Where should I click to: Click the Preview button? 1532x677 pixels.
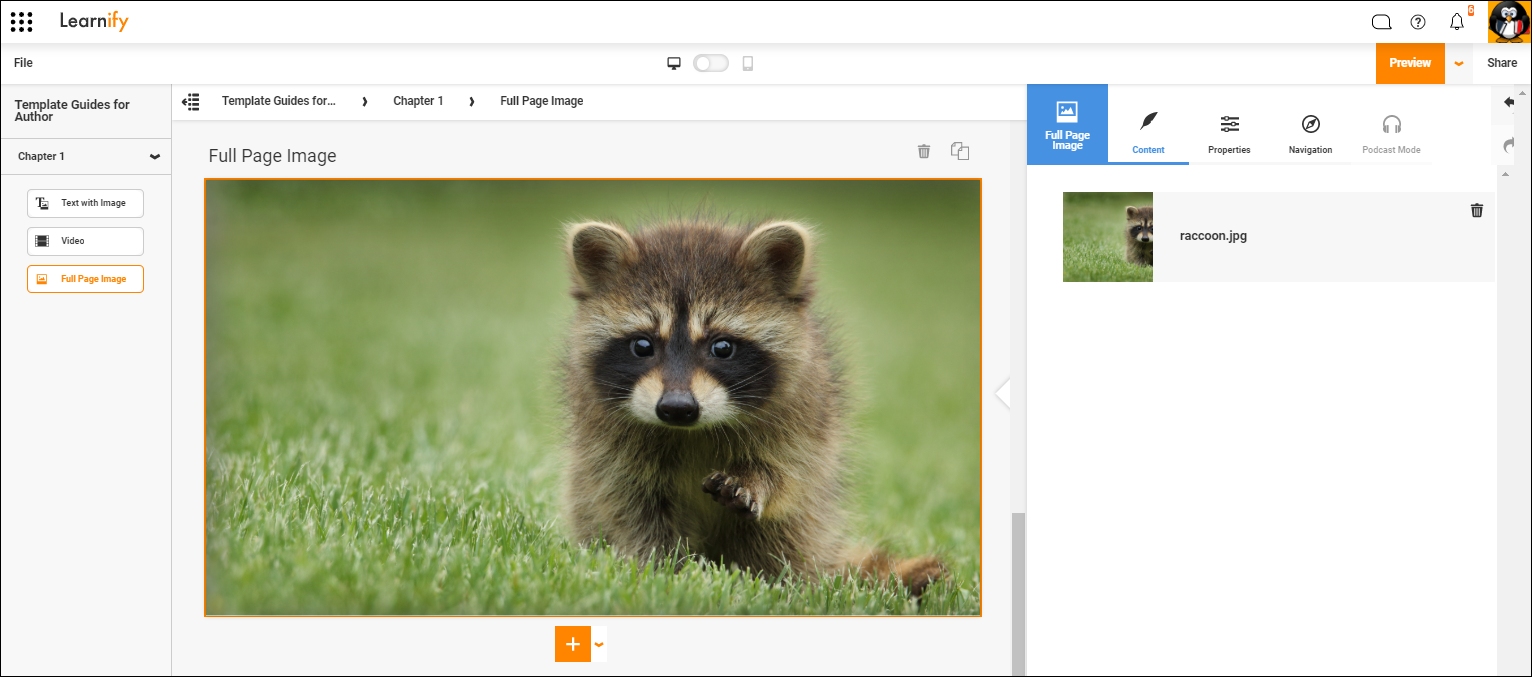[1410, 62]
